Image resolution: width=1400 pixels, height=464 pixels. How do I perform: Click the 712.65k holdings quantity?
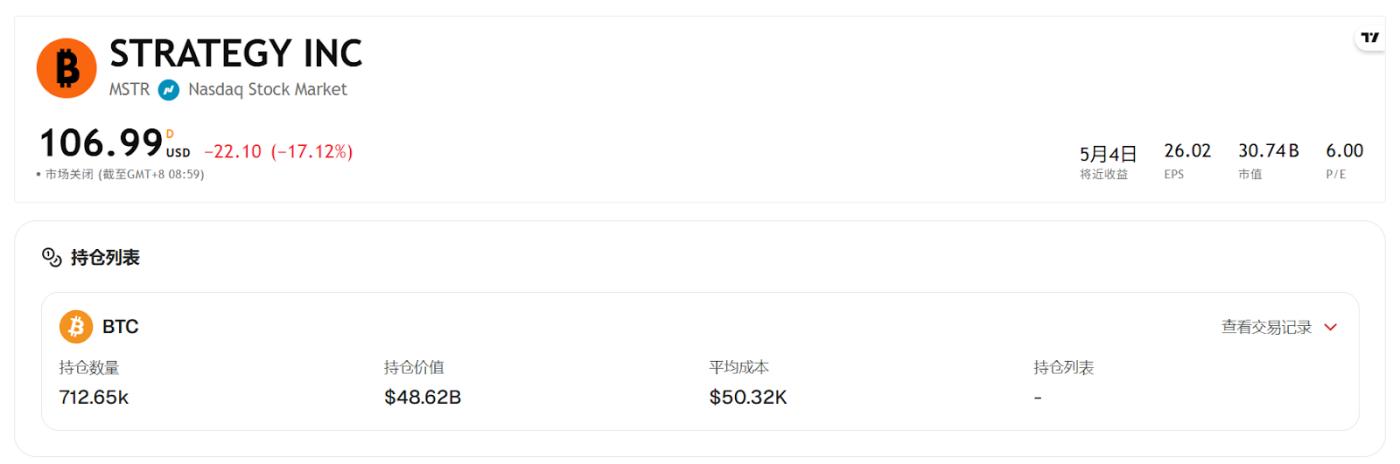click(94, 397)
